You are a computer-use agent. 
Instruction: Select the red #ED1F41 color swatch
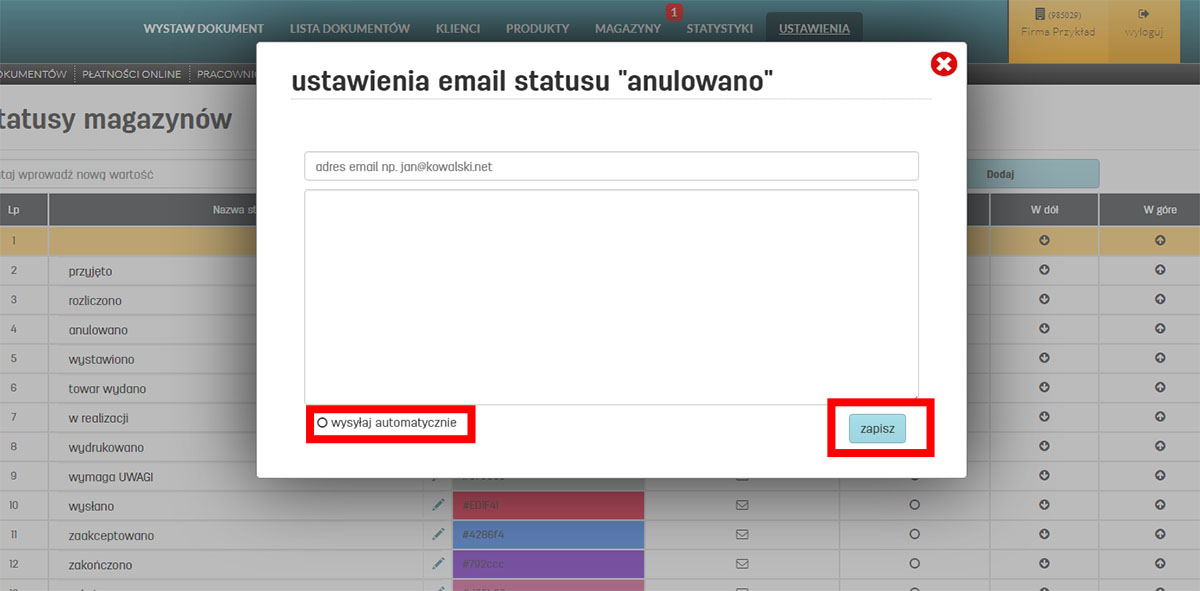(x=547, y=505)
